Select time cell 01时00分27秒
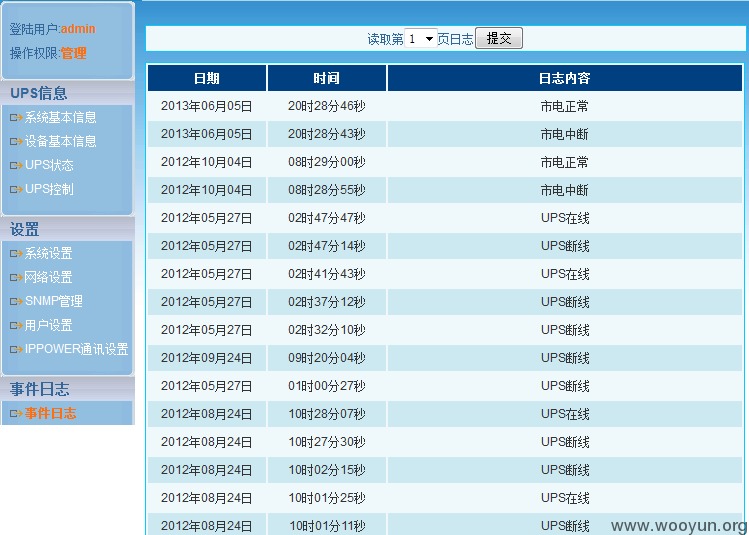The width and height of the screenshot is (749, 535). coord(327,385)
